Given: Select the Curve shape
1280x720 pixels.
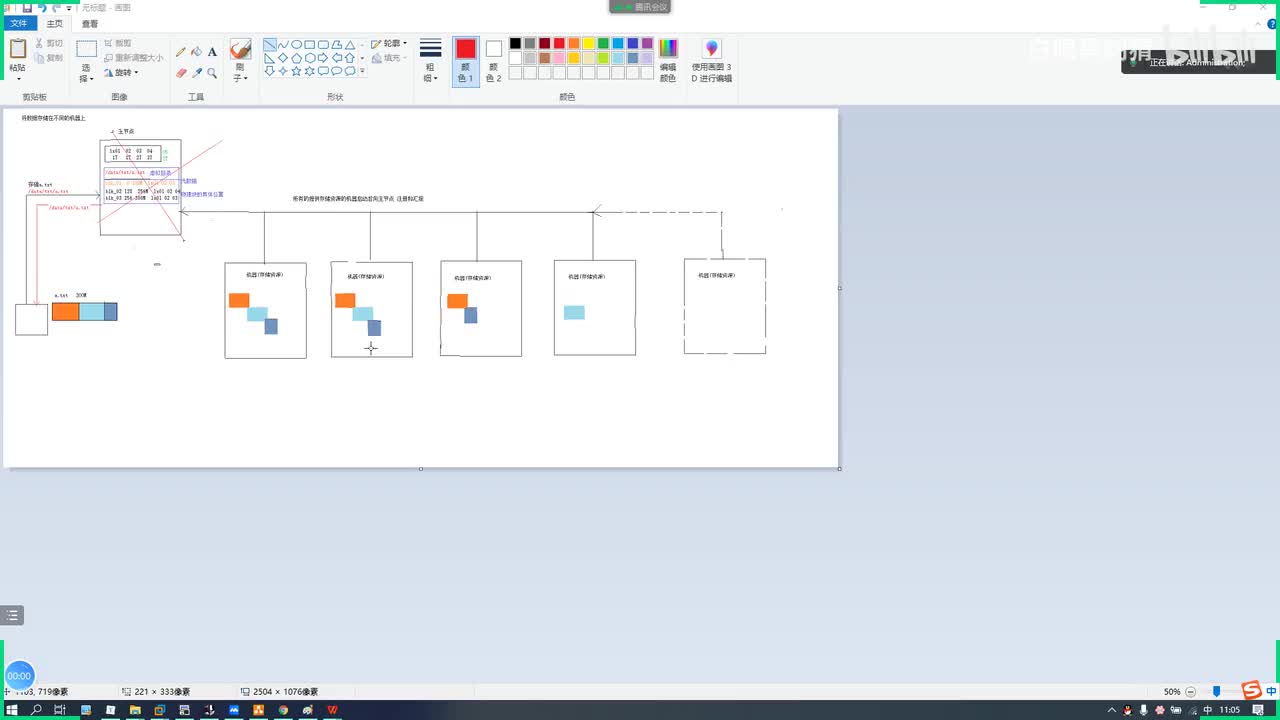Looking at the screenshot, I should [283, 45].
